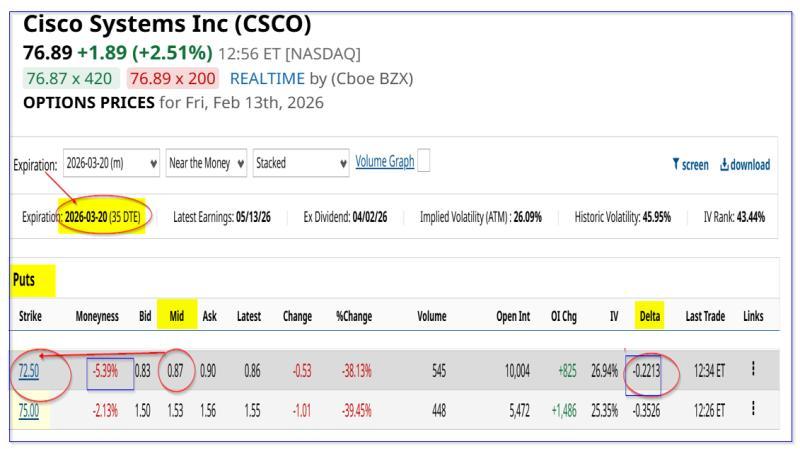Sort by Volume column header
800x449 pixels.
click(431, 316)
